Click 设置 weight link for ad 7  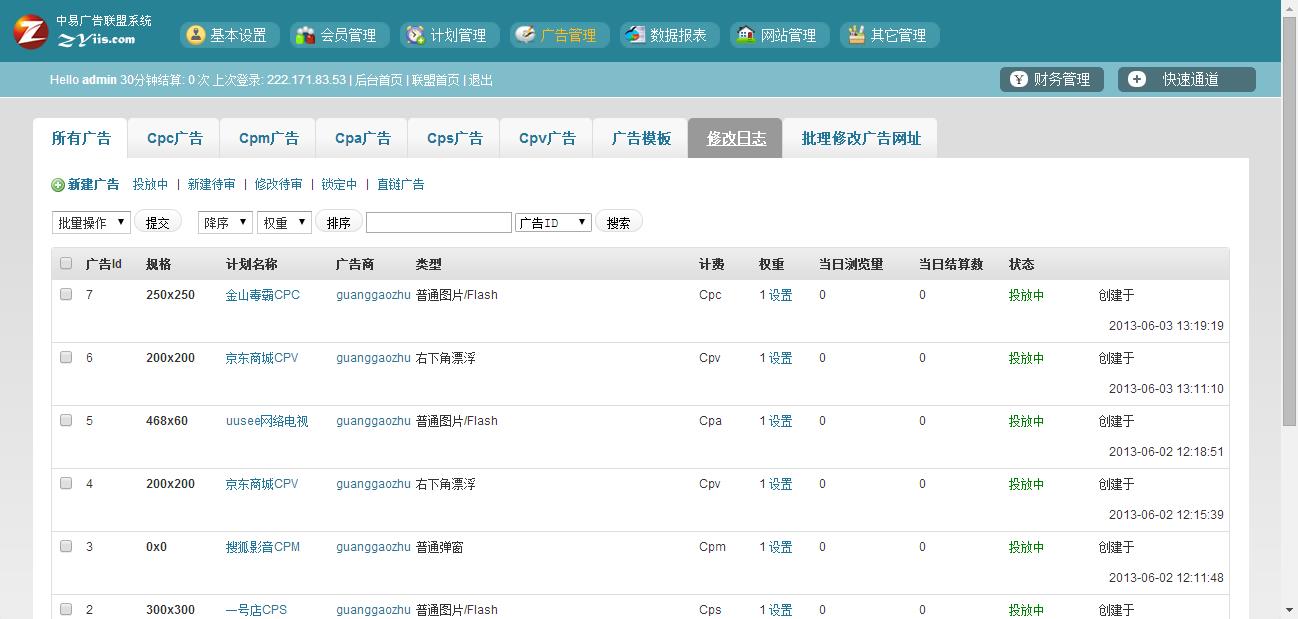[x=780, y=295]
